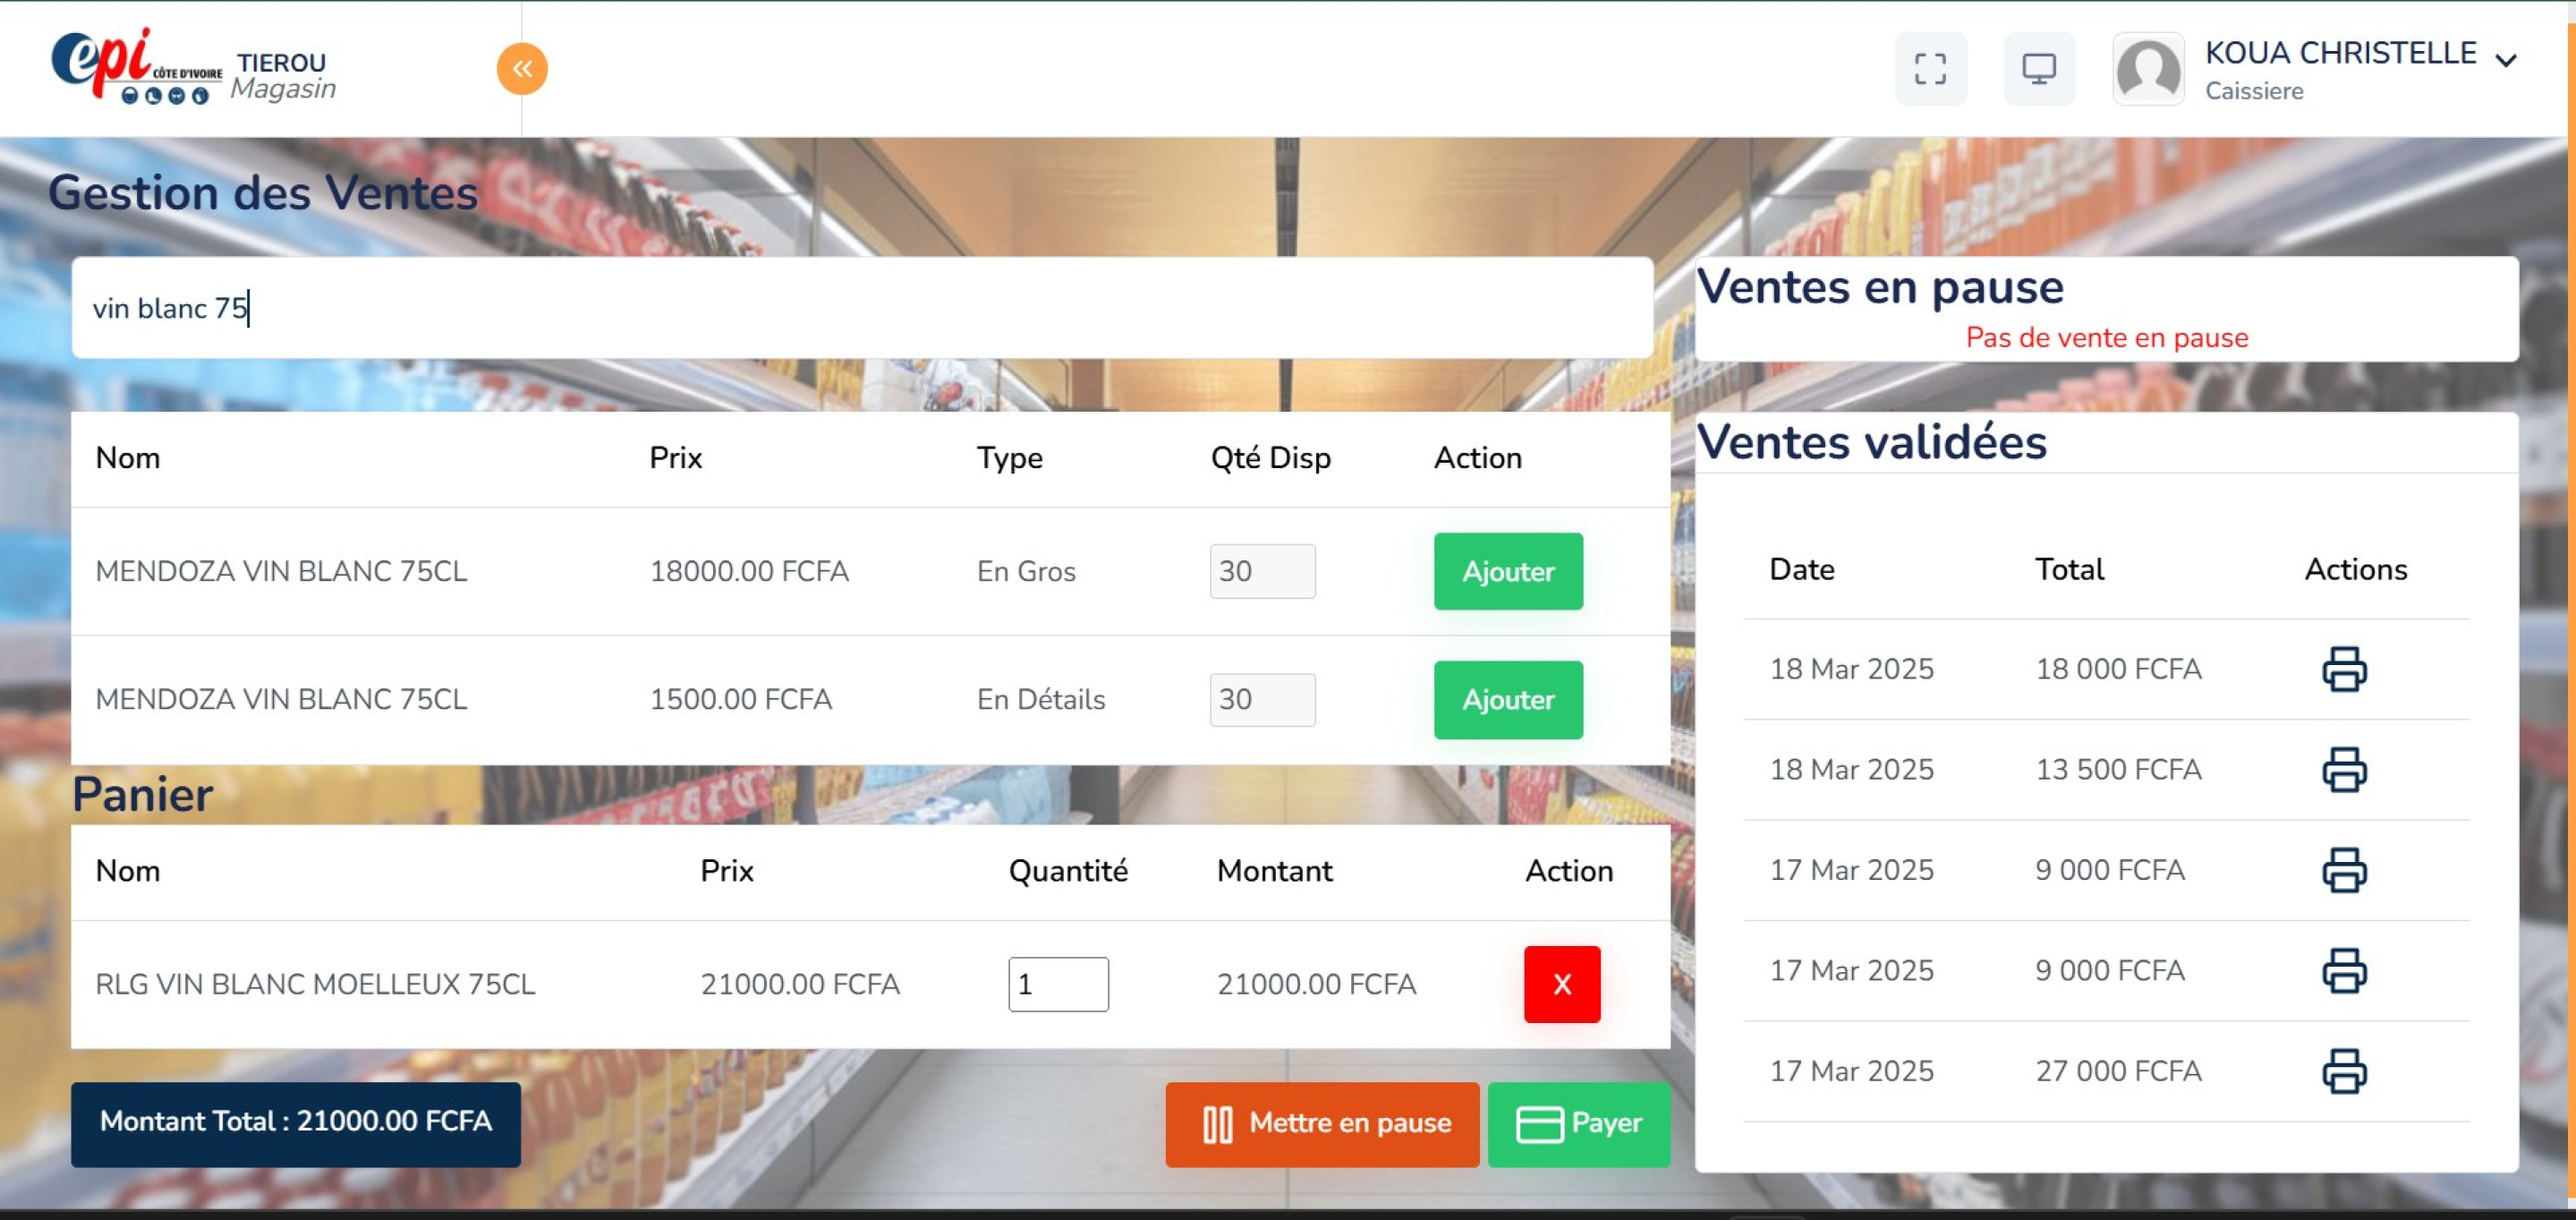Click the monitor display icon

point(2038,68)
